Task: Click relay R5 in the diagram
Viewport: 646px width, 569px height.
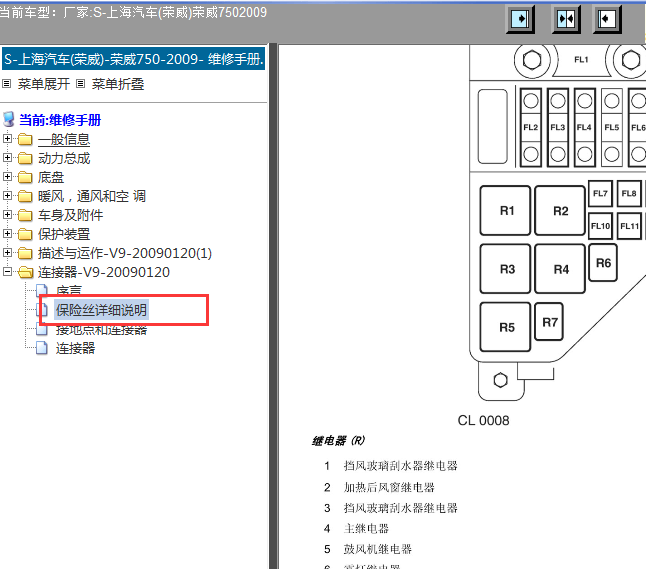Action: pos(505,327)
